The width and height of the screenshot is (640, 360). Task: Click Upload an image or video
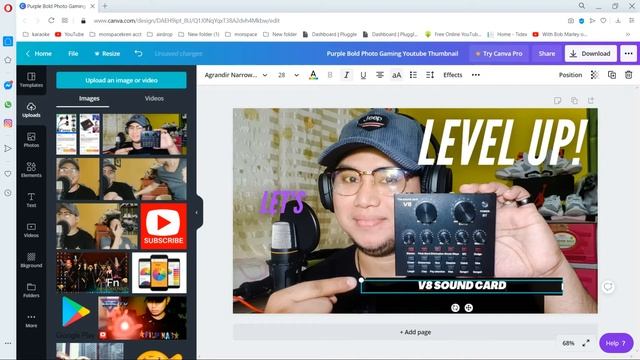click(x=121, y=80)
